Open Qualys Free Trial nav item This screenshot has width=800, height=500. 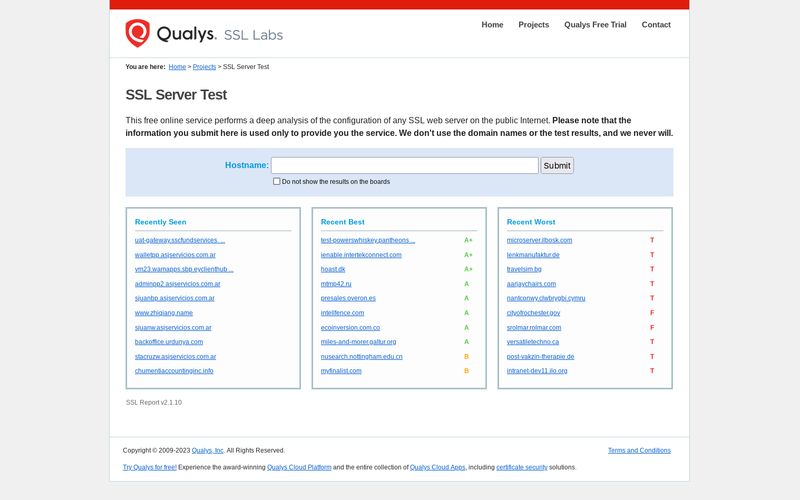click(595, 24)
